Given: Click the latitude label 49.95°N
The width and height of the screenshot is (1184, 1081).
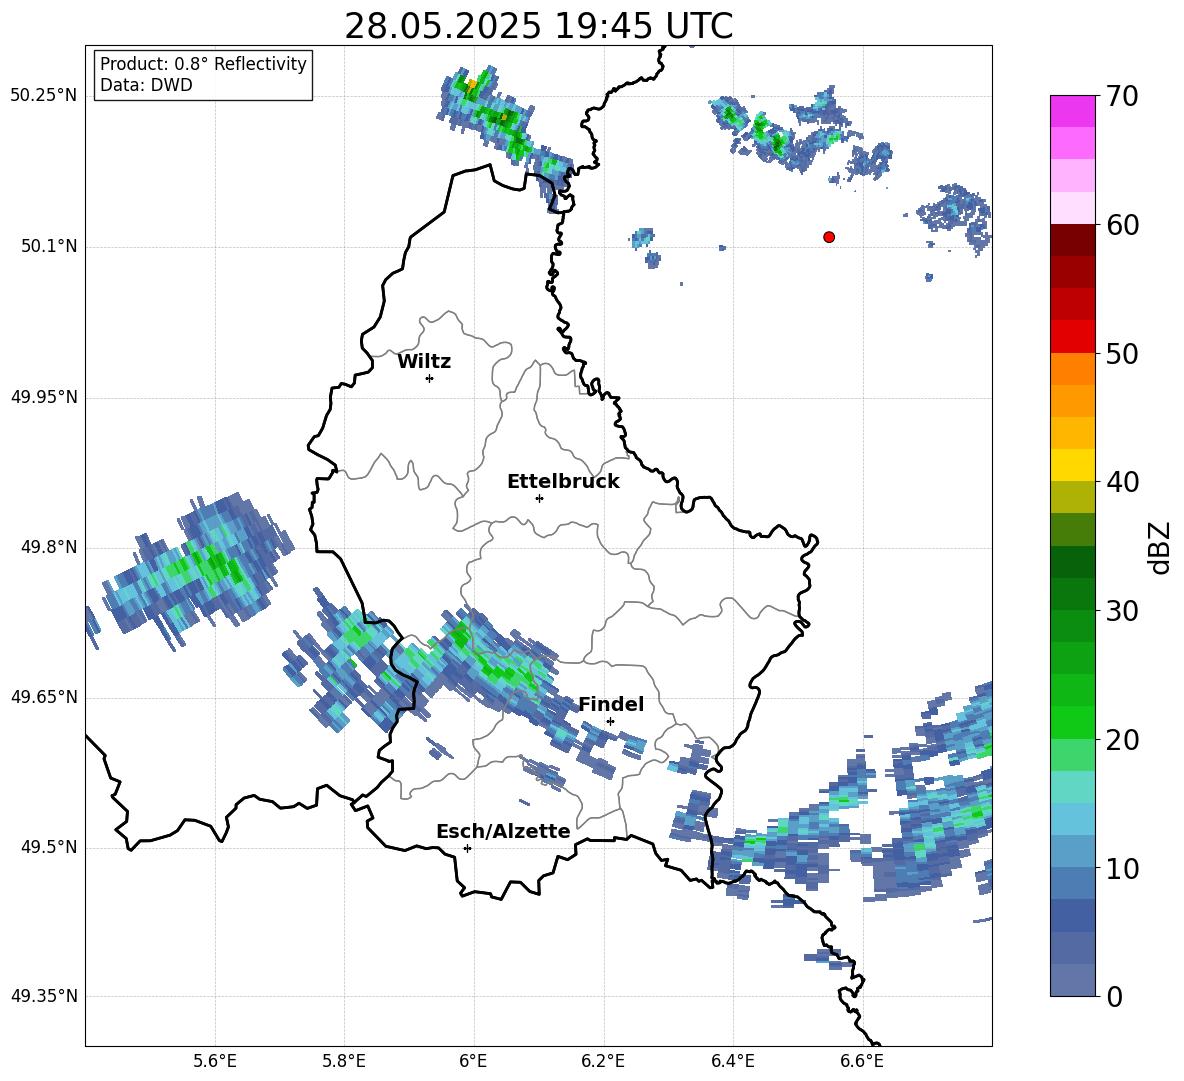Looking at the screenshot, I should click(x=44, y=397).
